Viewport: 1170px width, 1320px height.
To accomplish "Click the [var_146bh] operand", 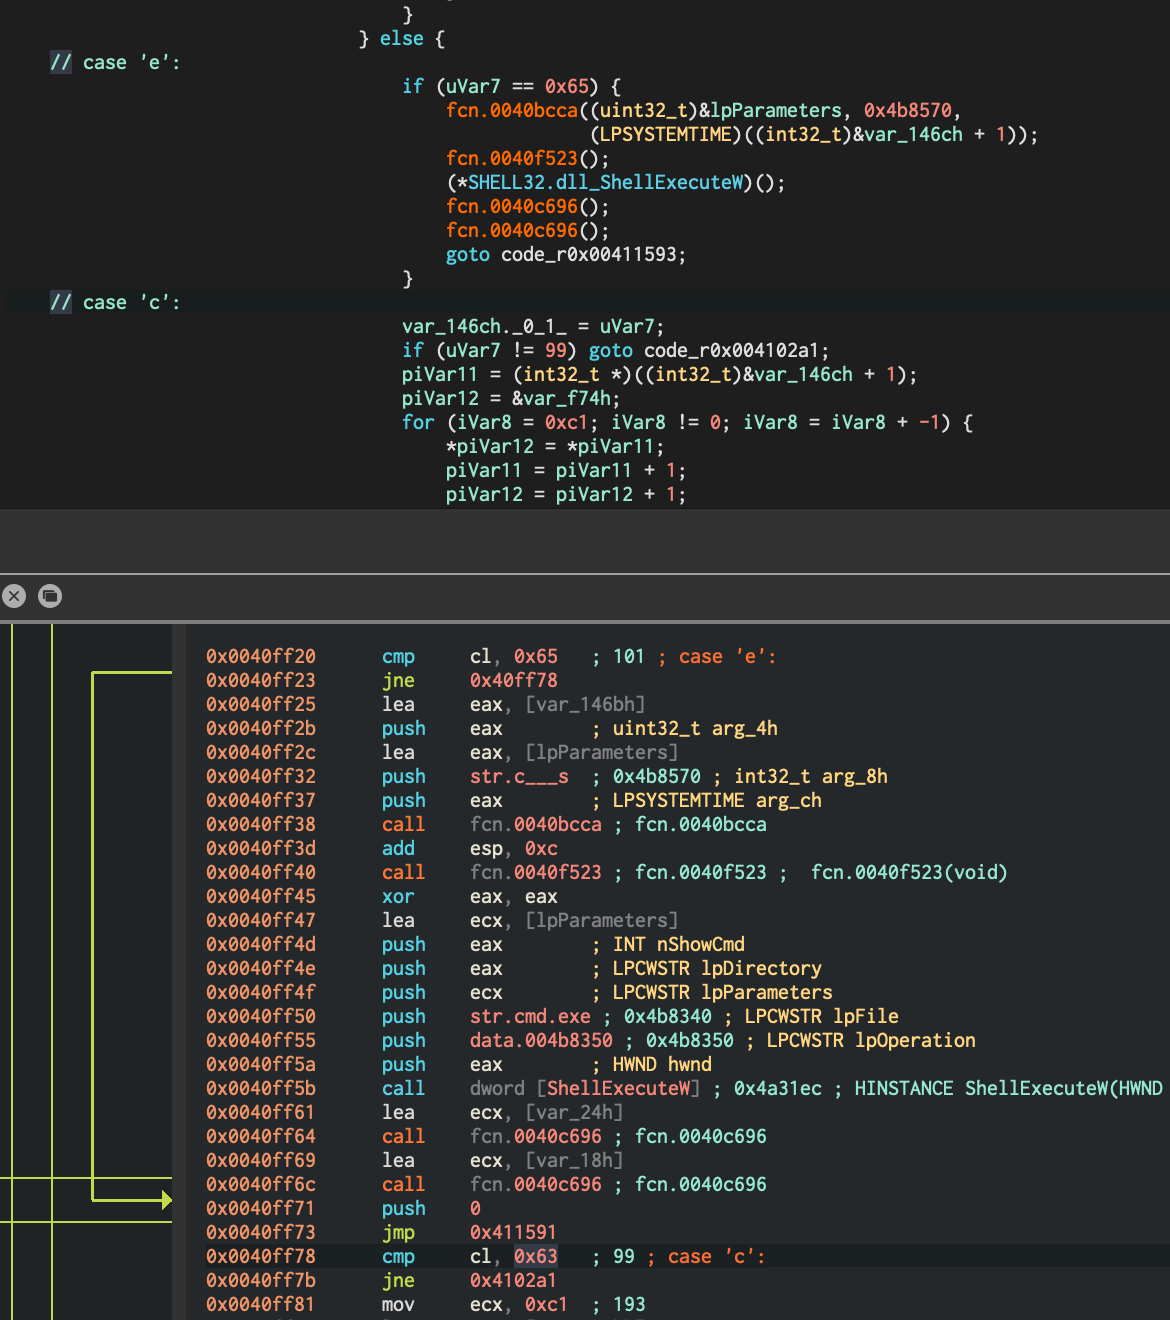I will point(586,704).
